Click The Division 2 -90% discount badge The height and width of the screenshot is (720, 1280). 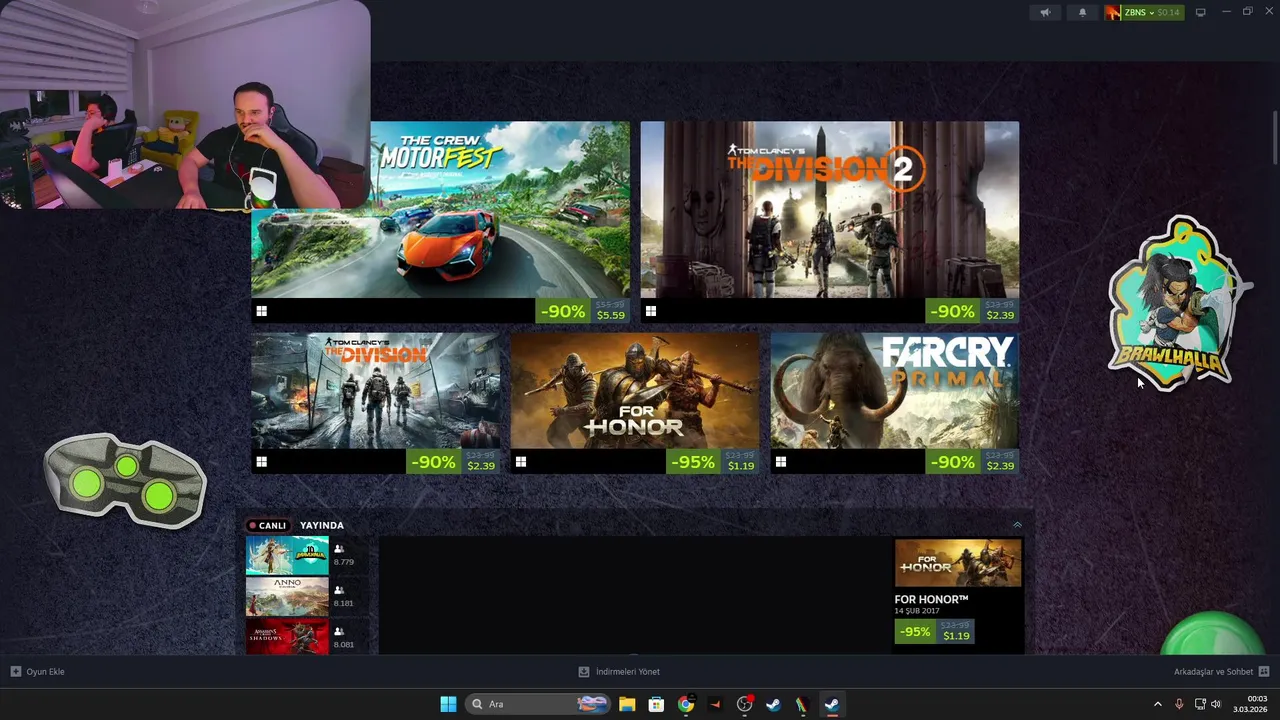952,311
